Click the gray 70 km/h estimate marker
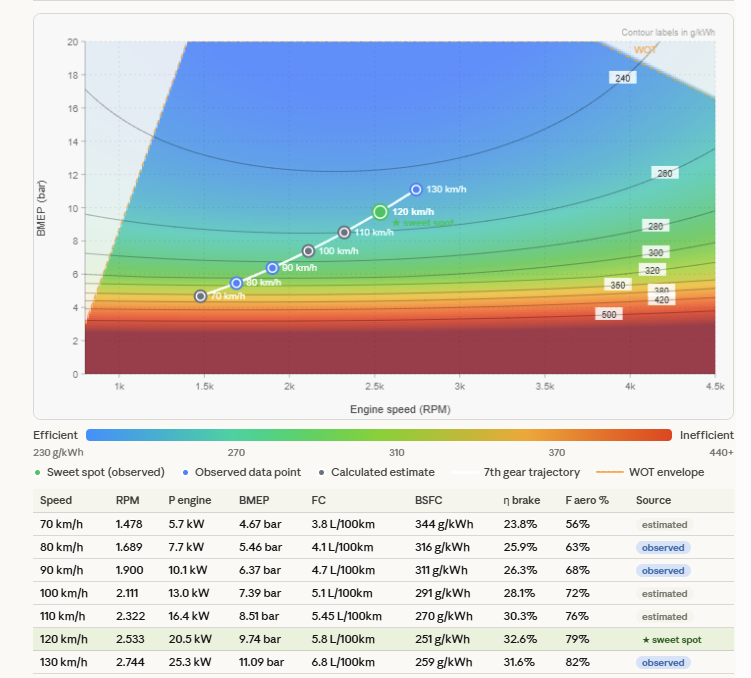 pyautogui.click(x=201, y=296)
